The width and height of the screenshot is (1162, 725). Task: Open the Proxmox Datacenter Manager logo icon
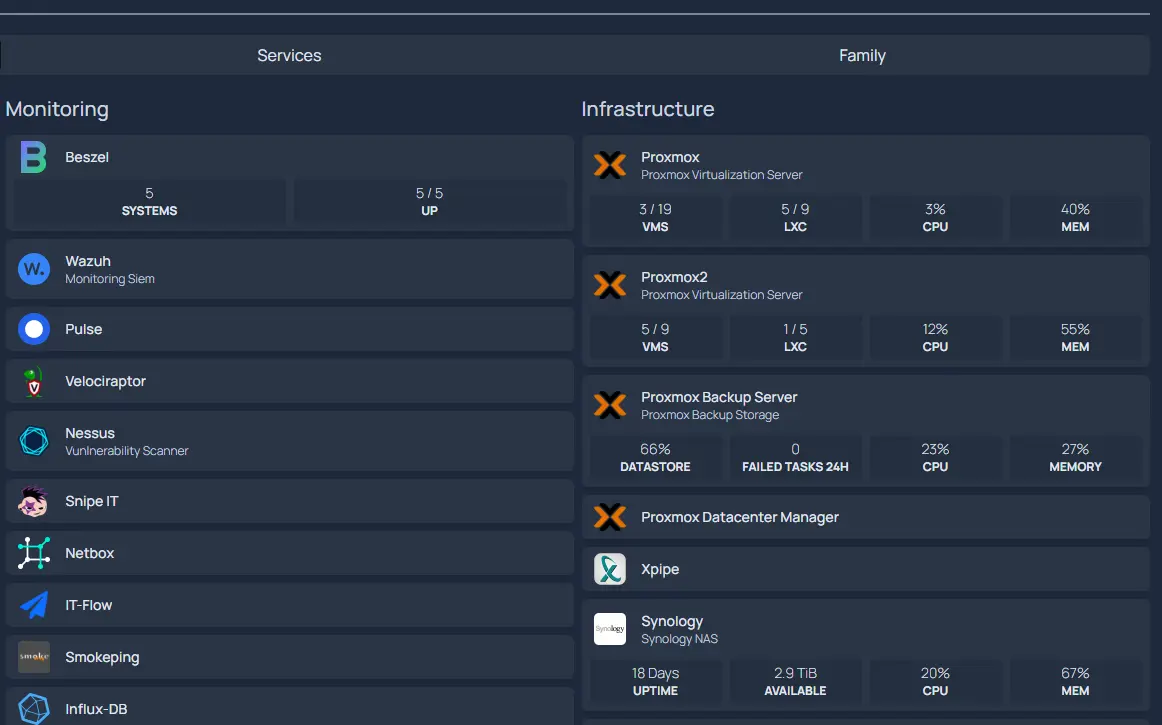point(610,517)
